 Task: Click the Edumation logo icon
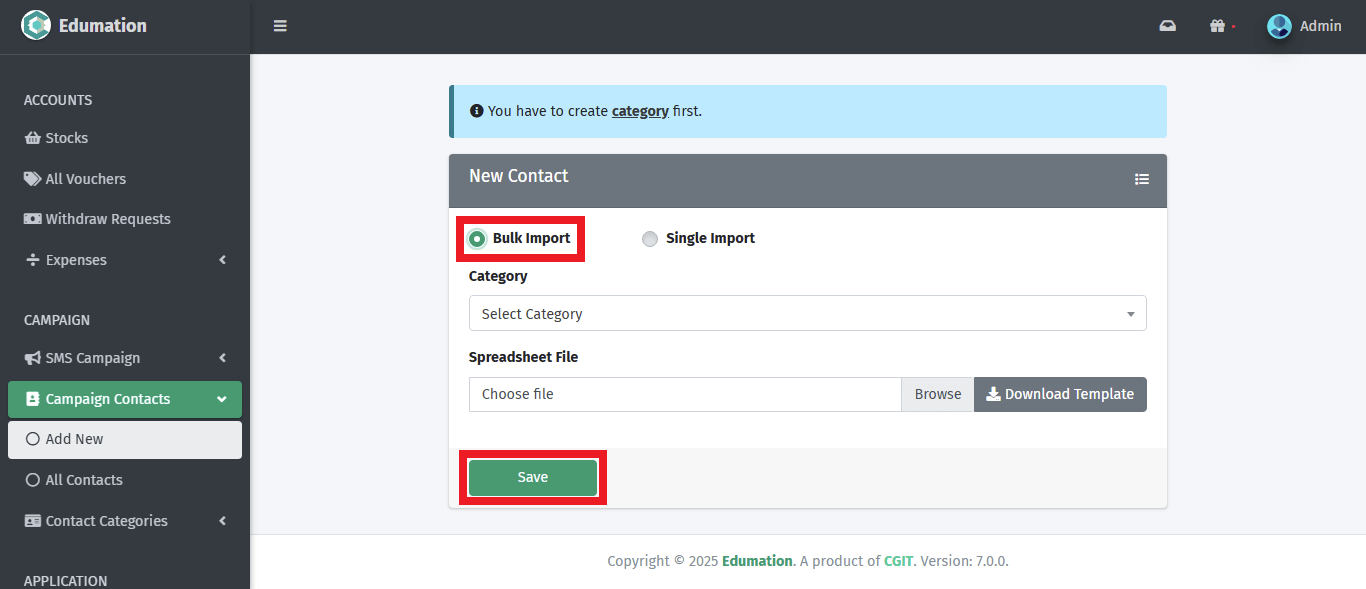pyautogui.click(x=36, y=26)
